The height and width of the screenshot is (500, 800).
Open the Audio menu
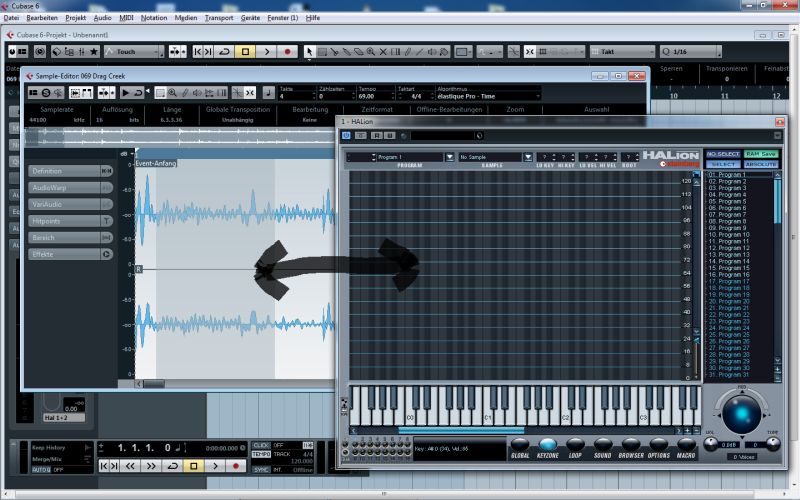(102, 18)
